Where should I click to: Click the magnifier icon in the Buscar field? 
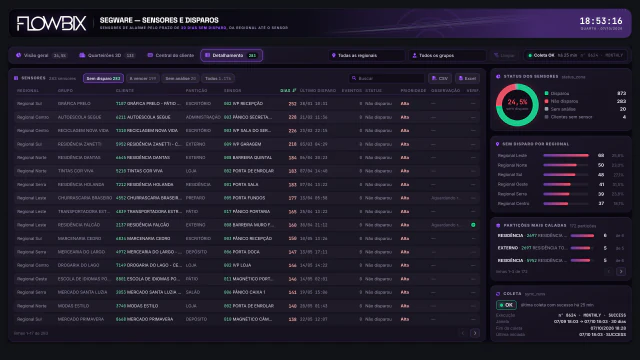coord(354,78)
